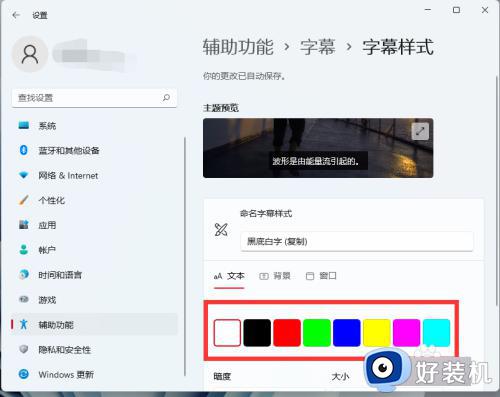Viewport: 500px width, 397px height.
Task: Click the 字幕样式 page title text
Action: (398, 47)
